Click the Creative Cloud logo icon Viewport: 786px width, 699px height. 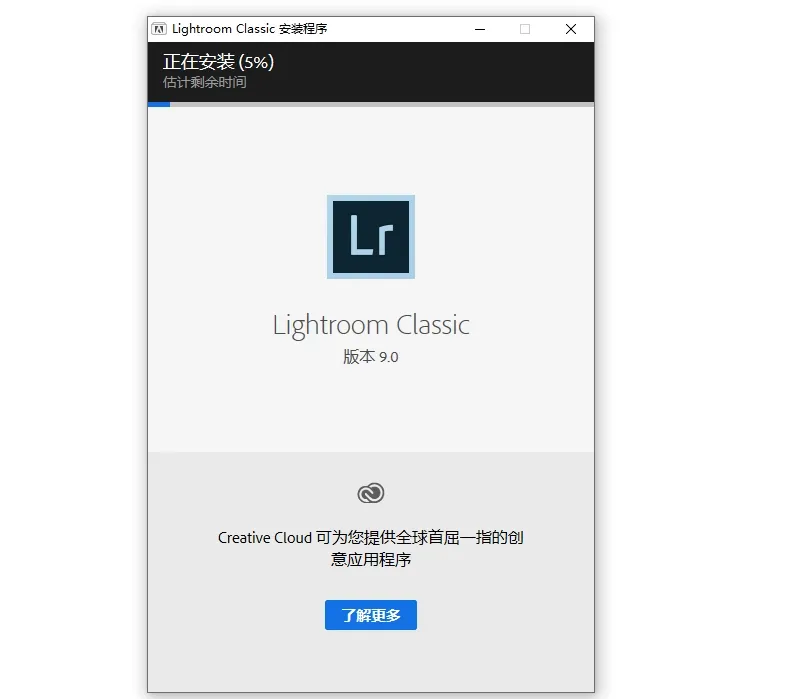[371, 493]
